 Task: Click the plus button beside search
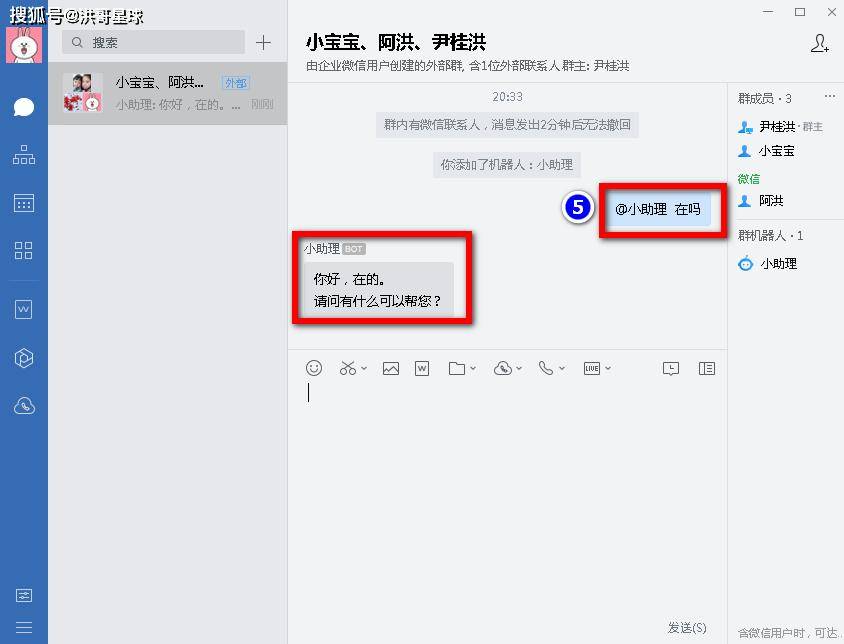(263, 42)
